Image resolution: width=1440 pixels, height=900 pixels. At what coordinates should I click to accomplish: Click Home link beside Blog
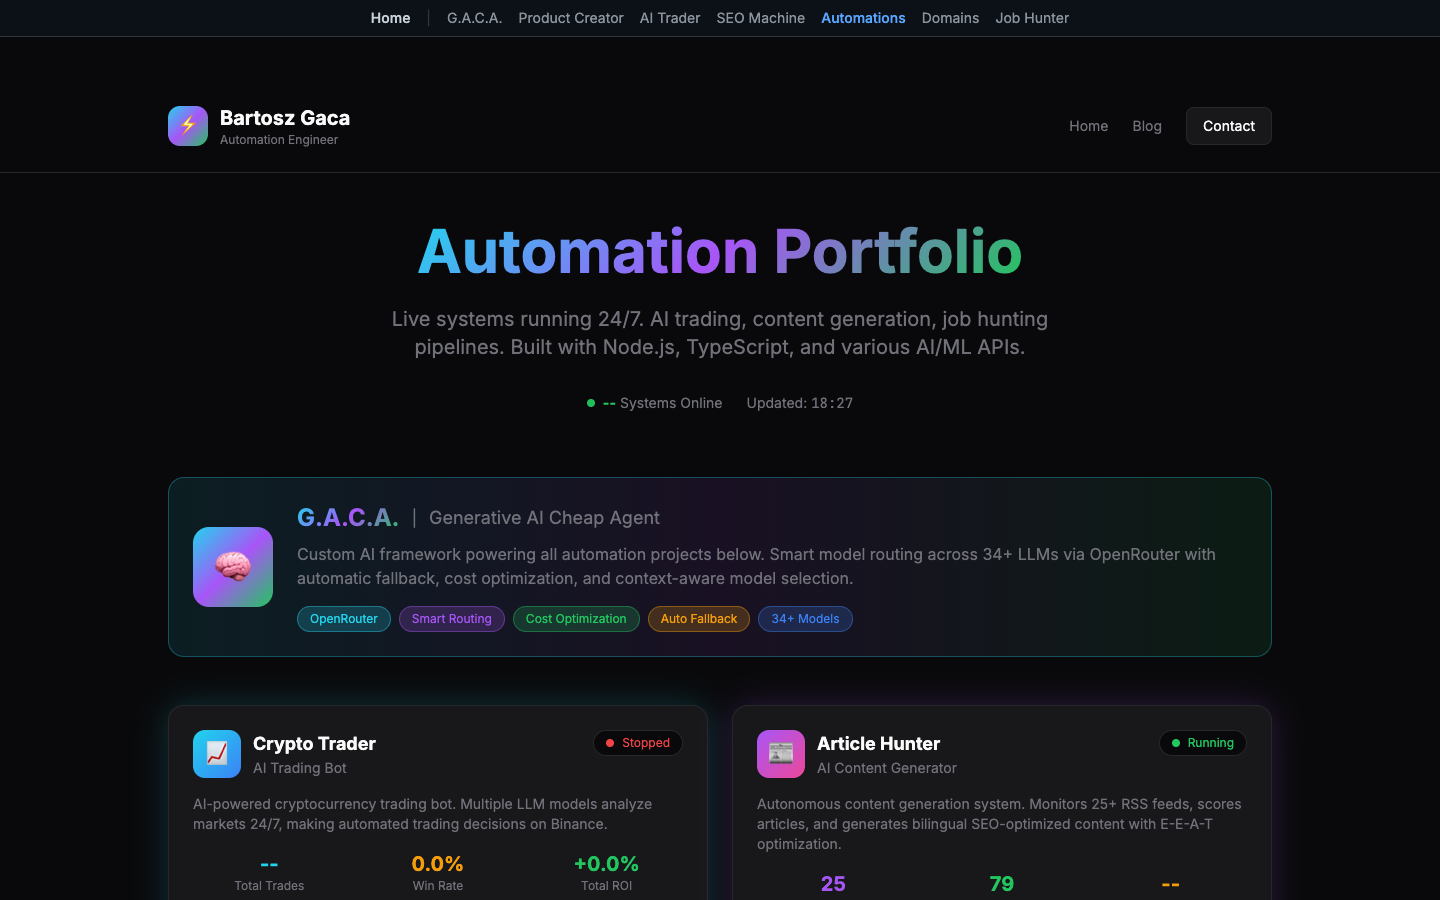1088,126
